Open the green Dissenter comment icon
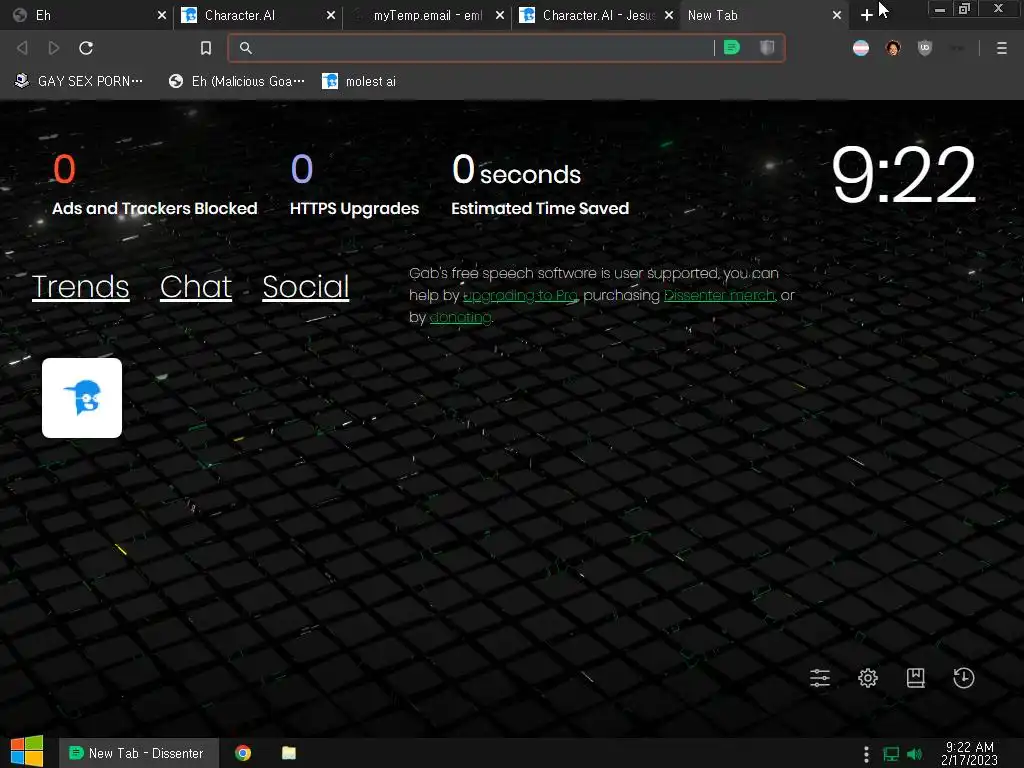The height and width of the screenshot is (768, 1024). point(732,48)
